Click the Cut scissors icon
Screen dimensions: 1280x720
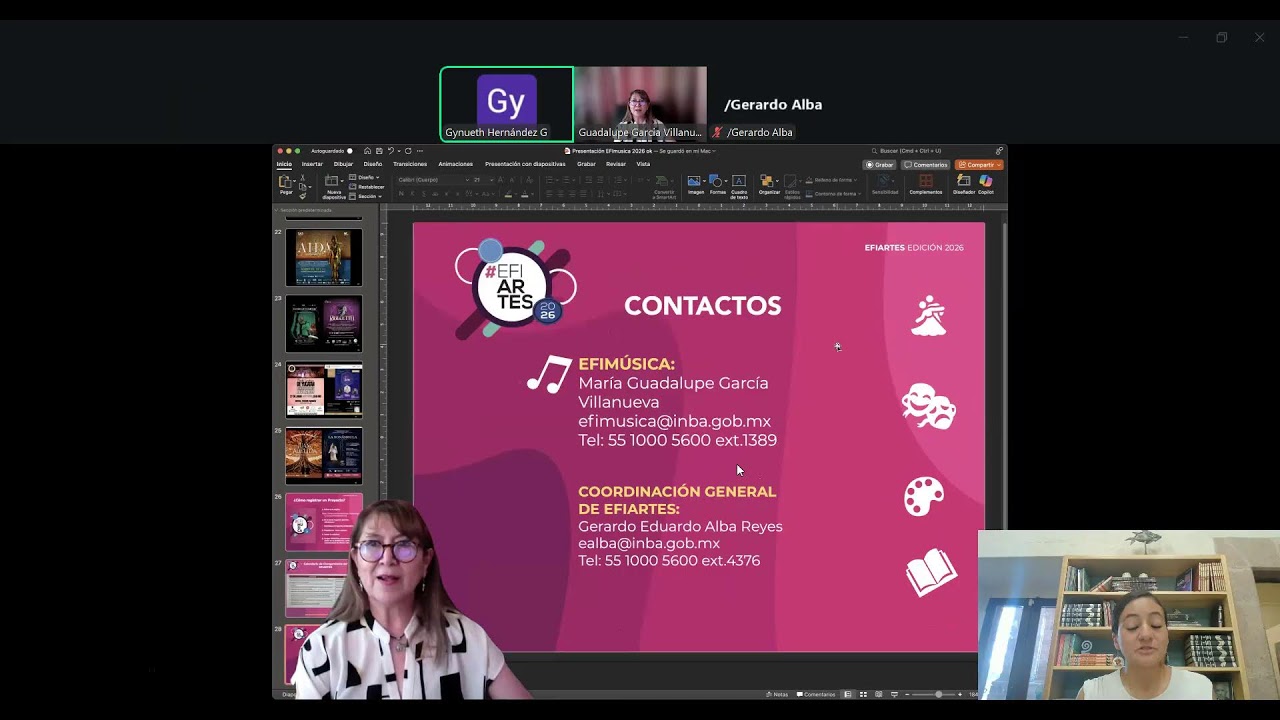tap(302, 177)
